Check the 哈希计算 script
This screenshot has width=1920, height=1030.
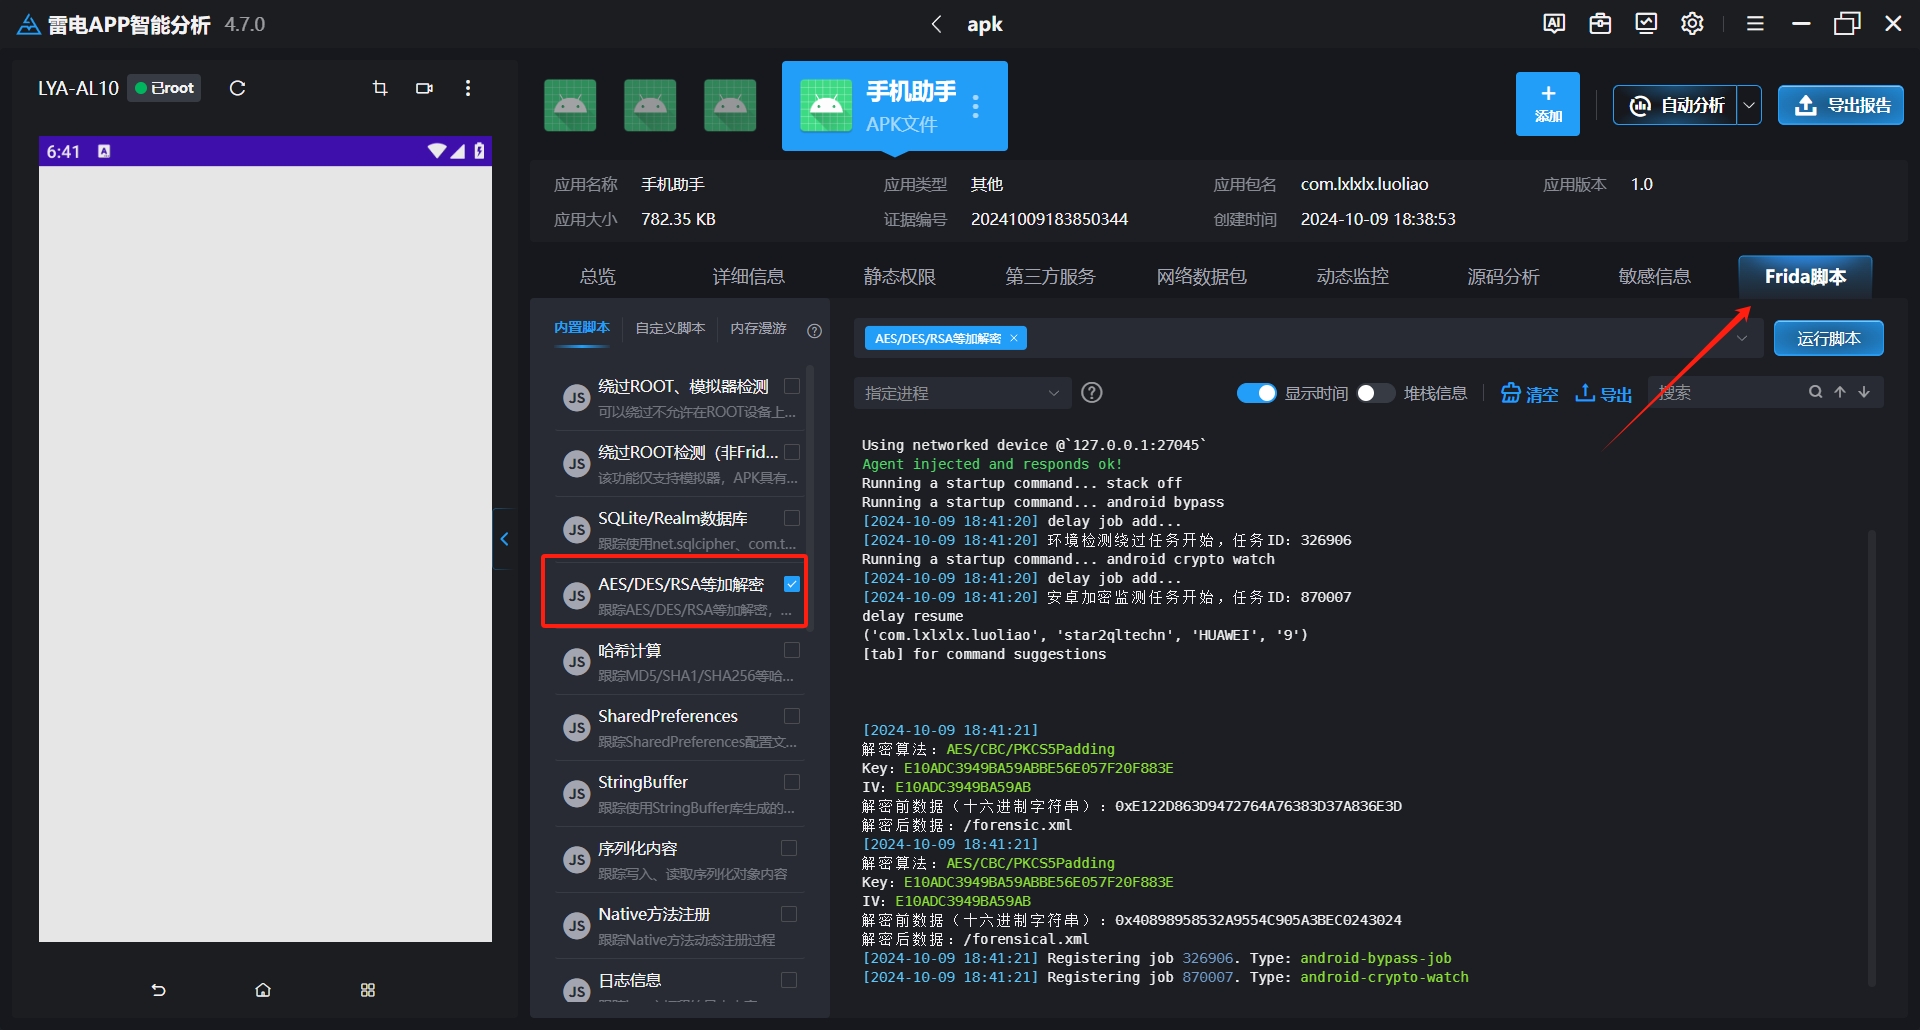click(792, 650)
